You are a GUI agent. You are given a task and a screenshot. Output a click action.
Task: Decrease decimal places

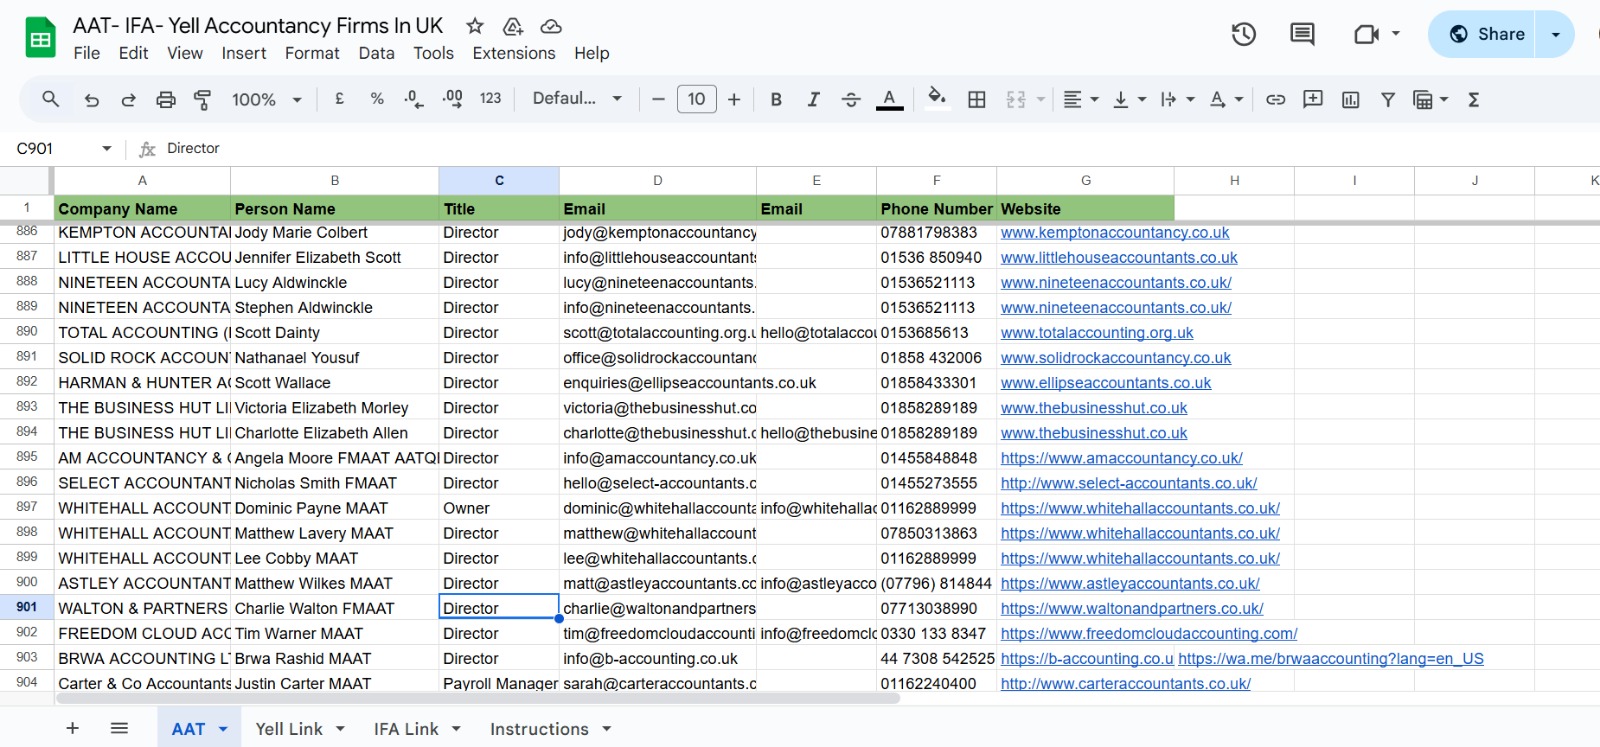pyautogui.click(x=414, y=99)
